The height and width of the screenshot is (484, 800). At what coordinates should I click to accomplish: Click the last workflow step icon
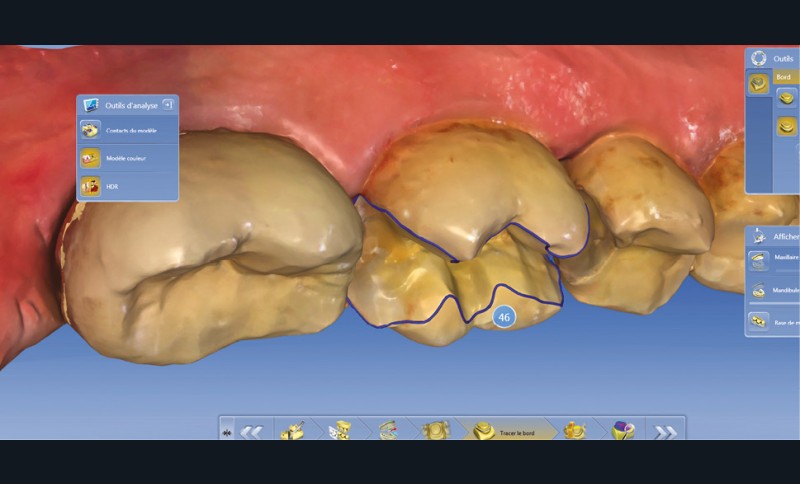coord(622,431)
